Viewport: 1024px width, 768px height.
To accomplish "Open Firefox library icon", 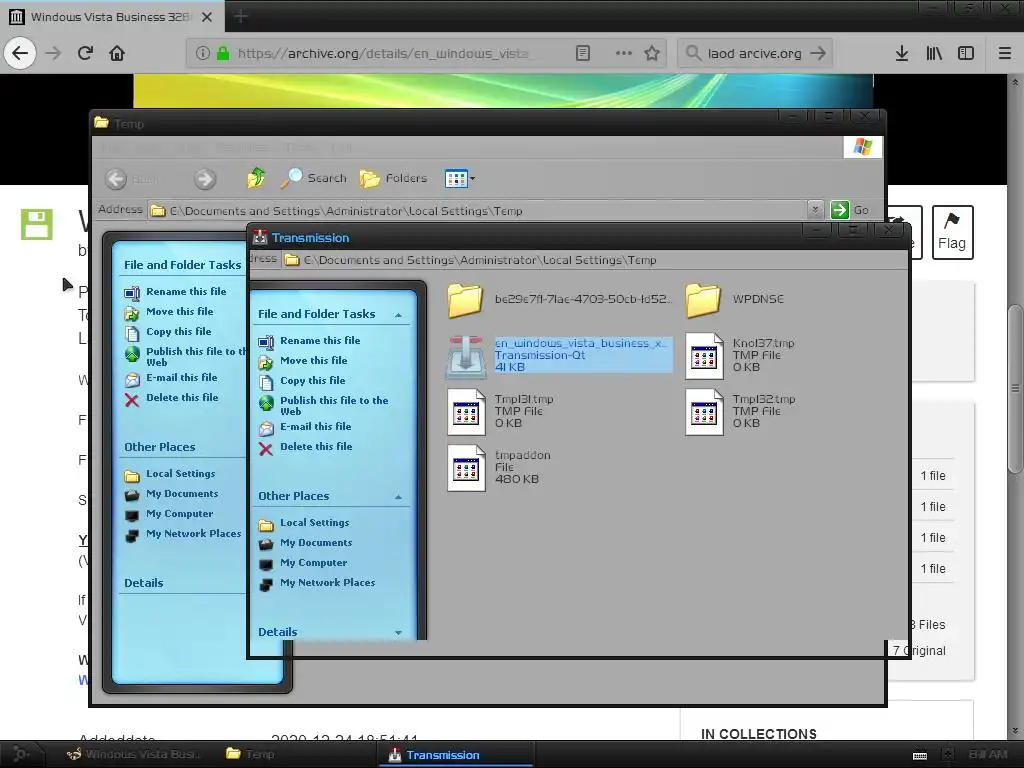I will click(934, 53).
